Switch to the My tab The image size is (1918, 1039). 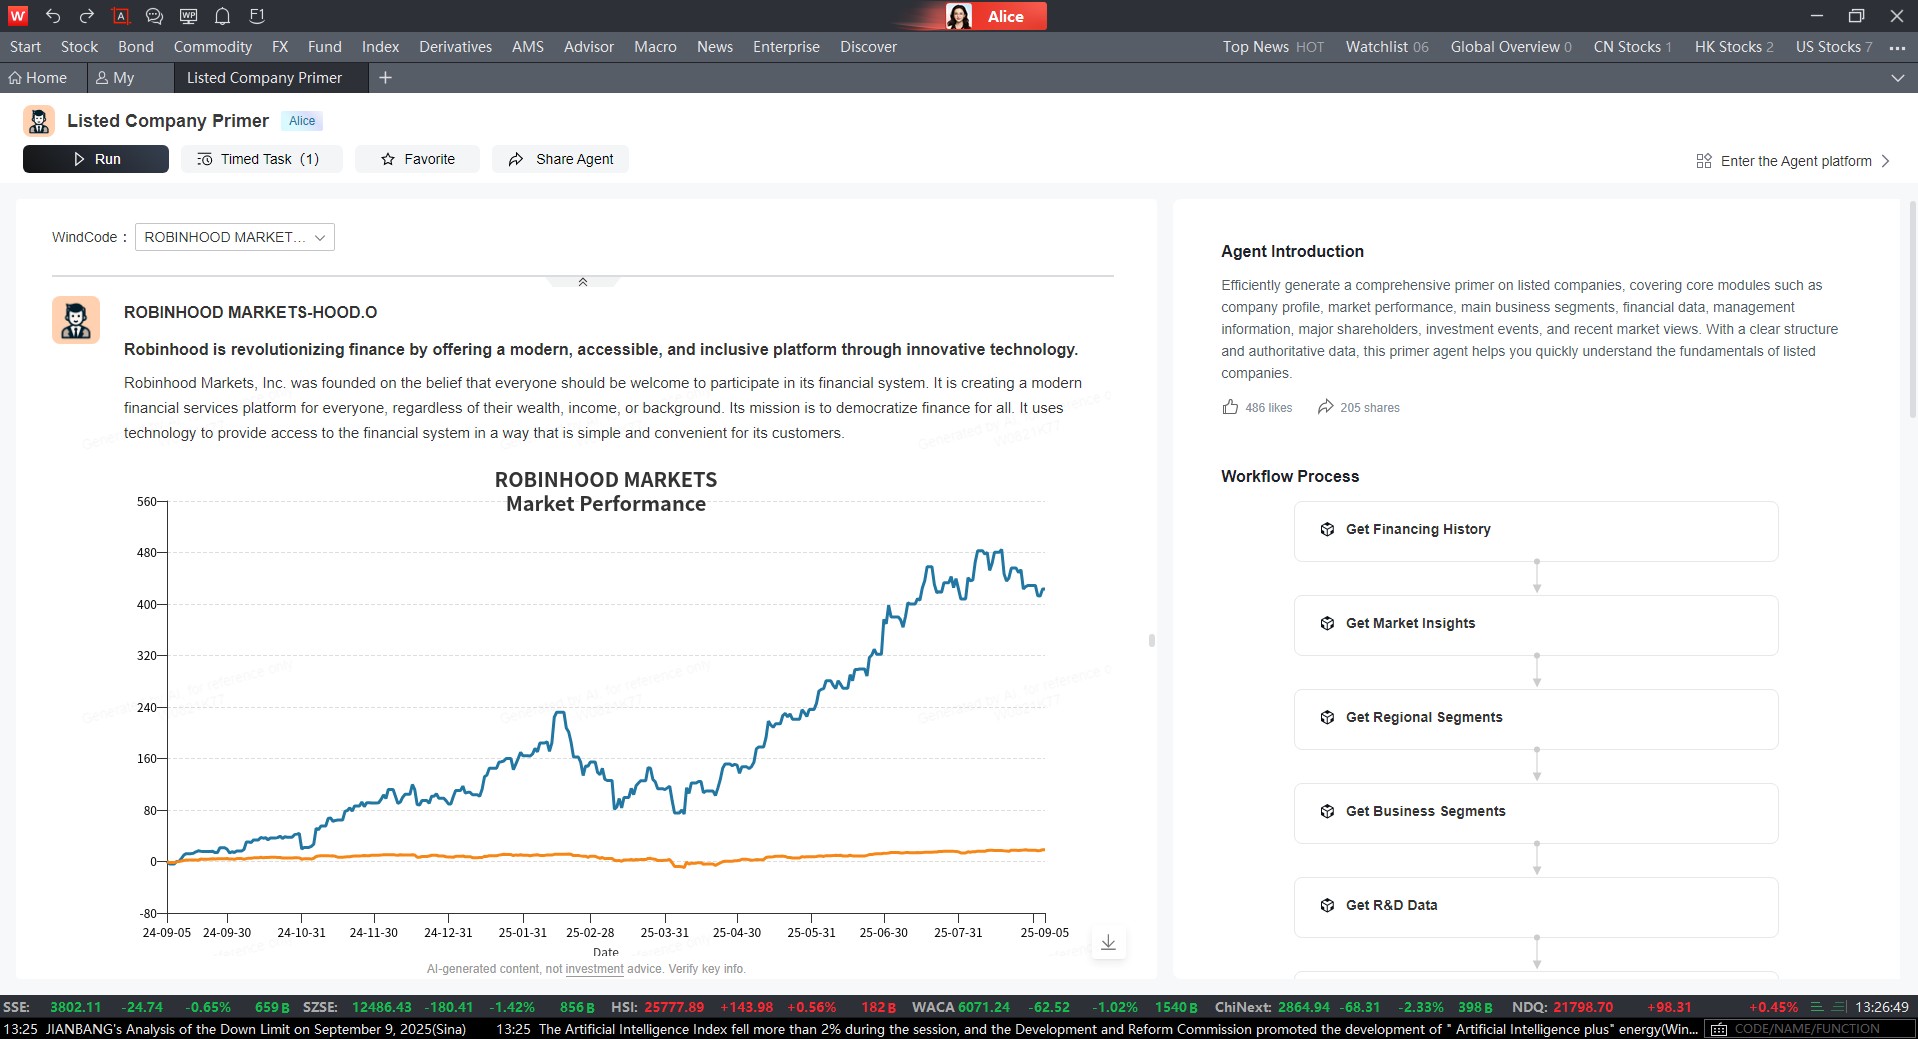(x=115, y=78)
